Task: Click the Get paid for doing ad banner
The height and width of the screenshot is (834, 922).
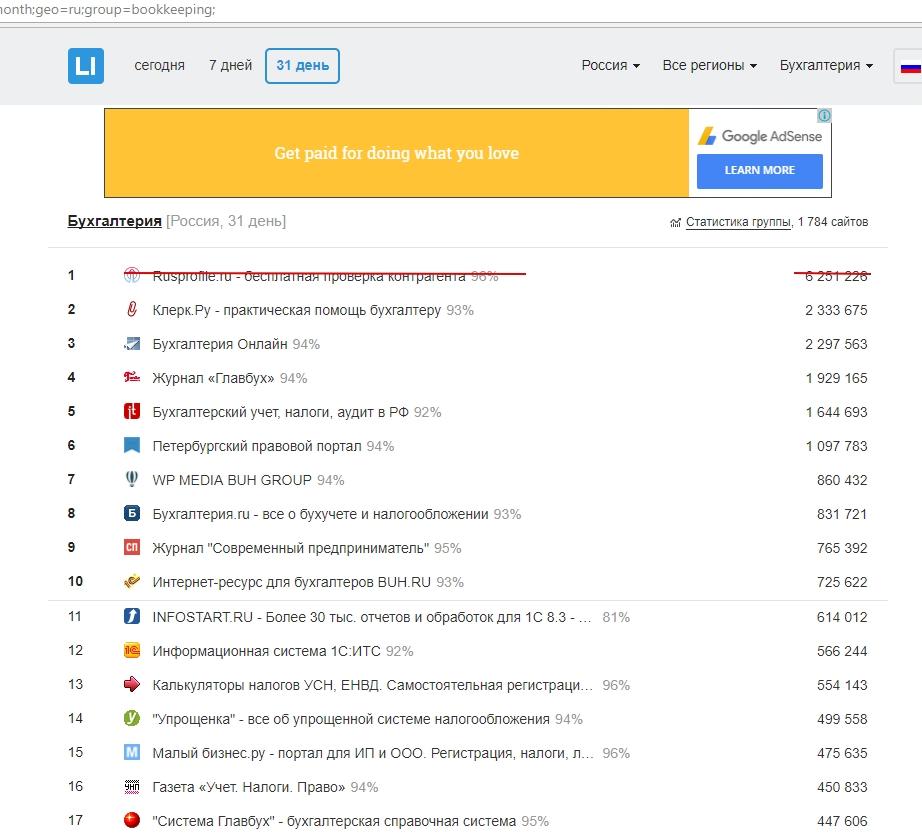Action: click(396, 153)
